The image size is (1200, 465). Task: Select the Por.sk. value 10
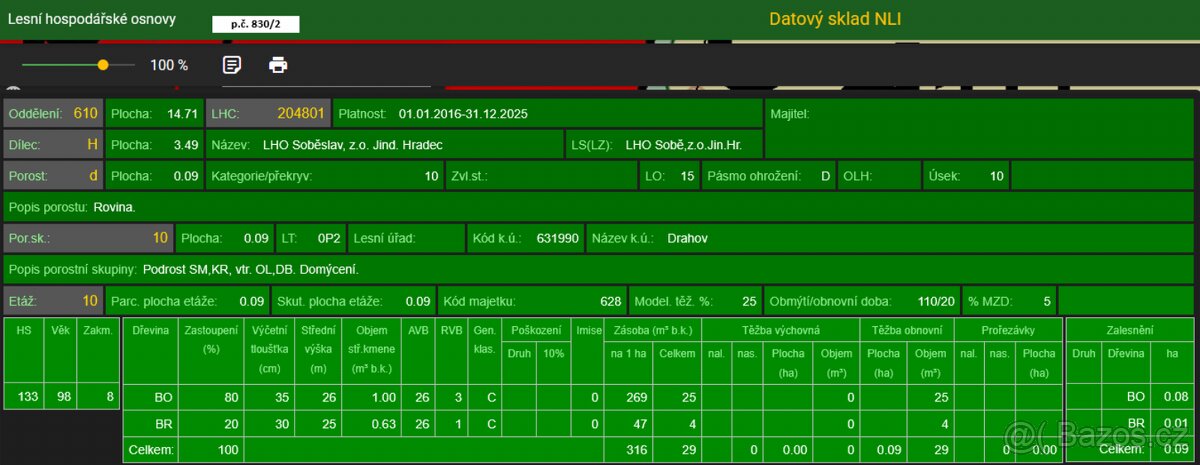[160, 239]
